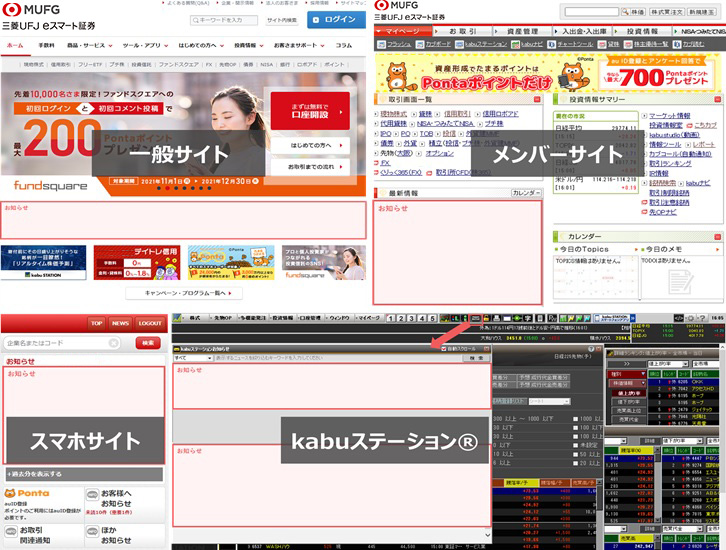Open デイトレ信用 banner thumbnail
Image resolution: width=726 pixels, height=550 pixels.
point(137,262)
